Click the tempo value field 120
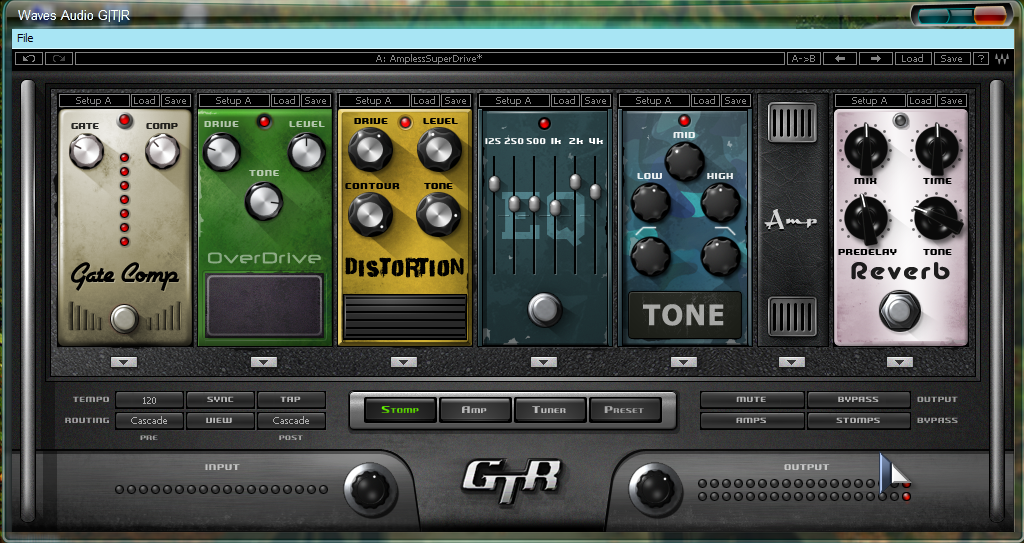This screenshot has height=543, width=1024. tap(149, 400)
